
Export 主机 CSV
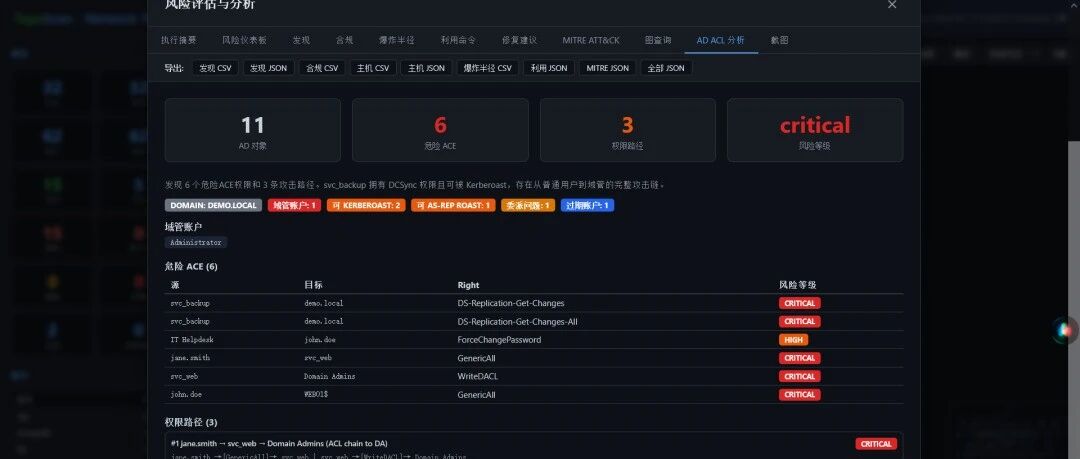[373, 68]
